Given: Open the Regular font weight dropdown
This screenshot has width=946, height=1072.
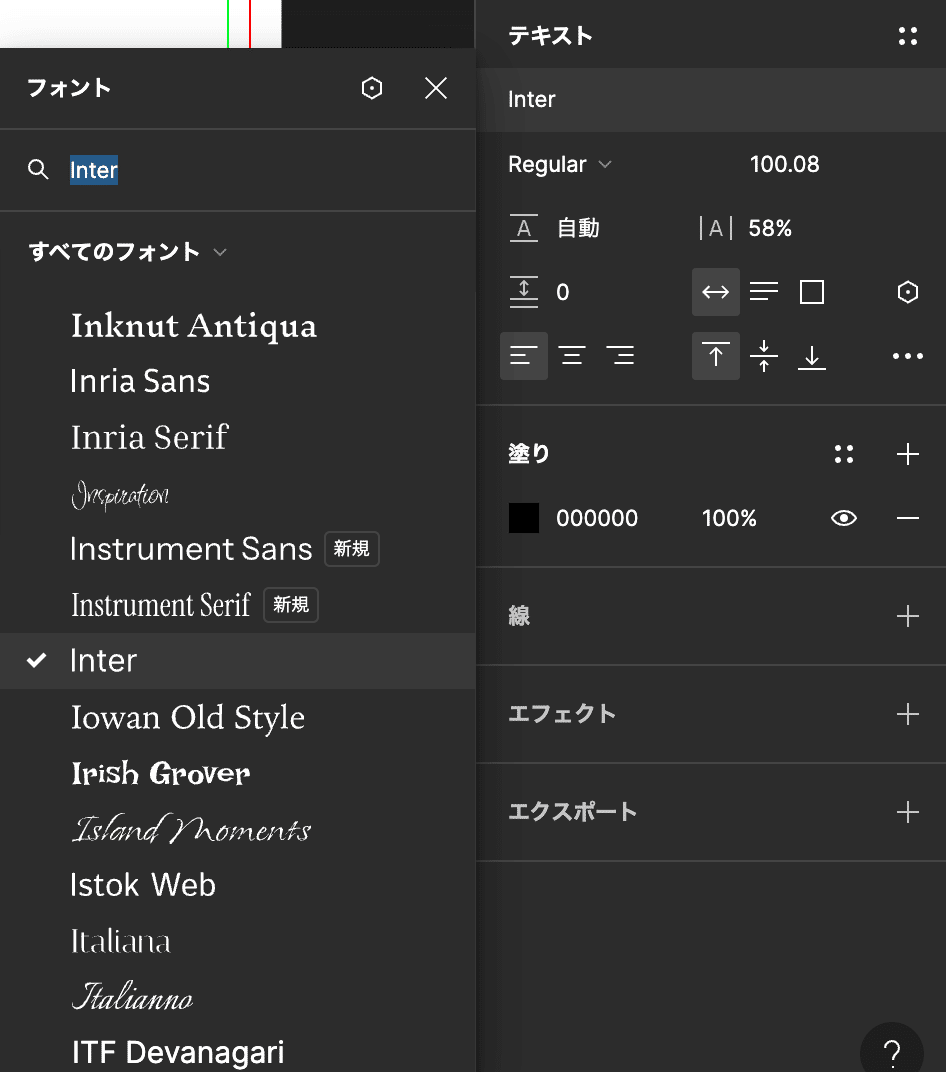Looking at the screenshot, I should tap(560, 164).
